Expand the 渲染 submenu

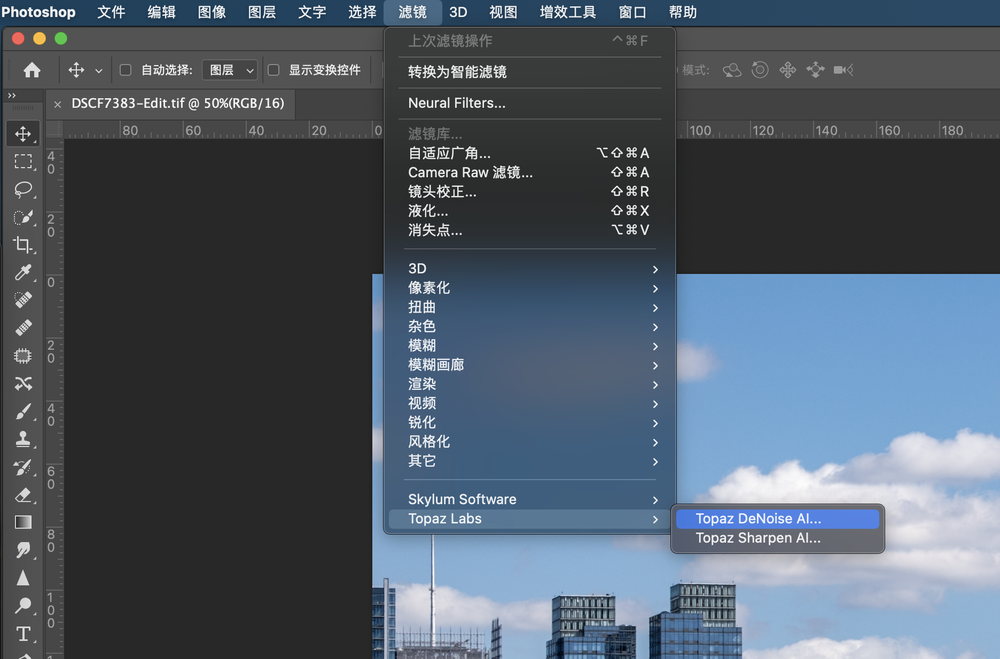[531, 383]
